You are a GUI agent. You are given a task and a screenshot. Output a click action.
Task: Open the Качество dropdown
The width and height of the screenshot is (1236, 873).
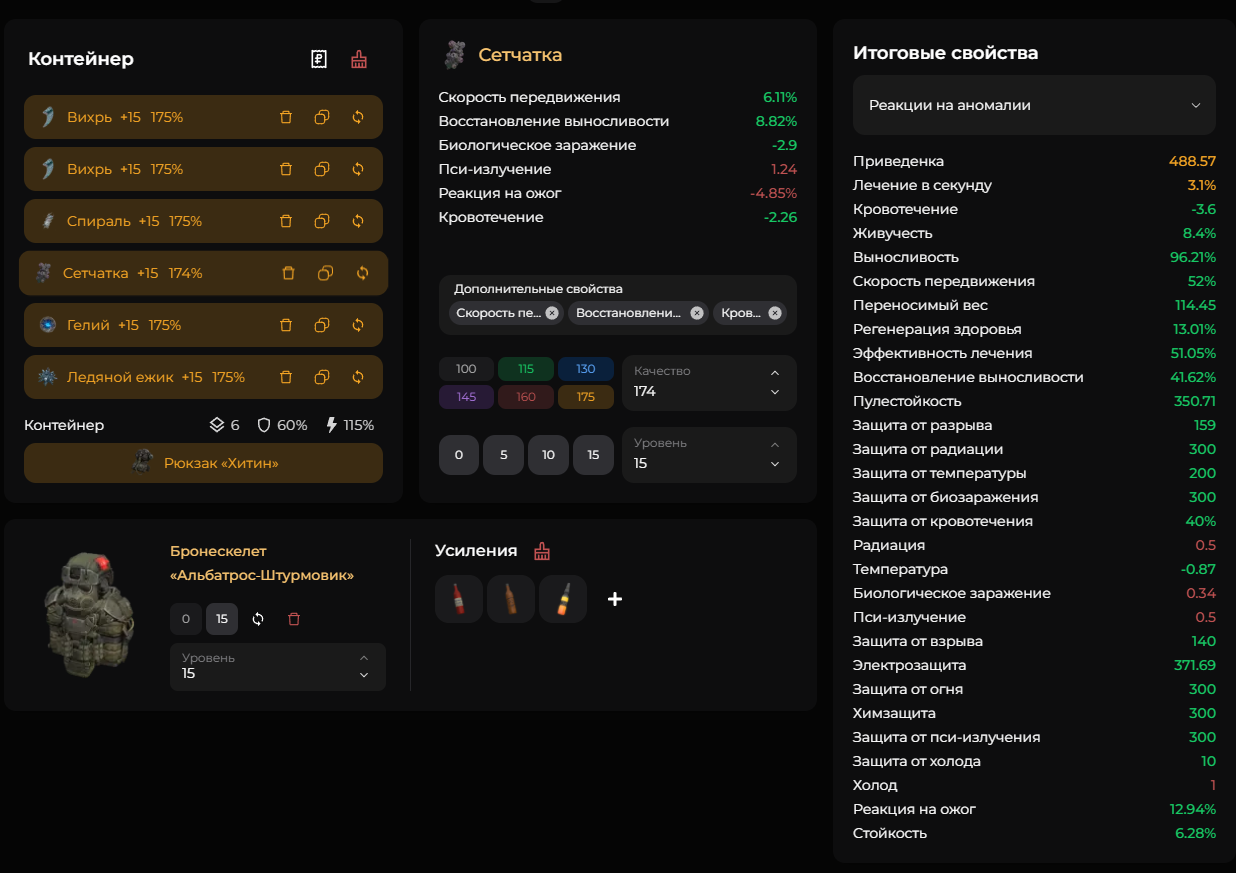click(709, 382)
